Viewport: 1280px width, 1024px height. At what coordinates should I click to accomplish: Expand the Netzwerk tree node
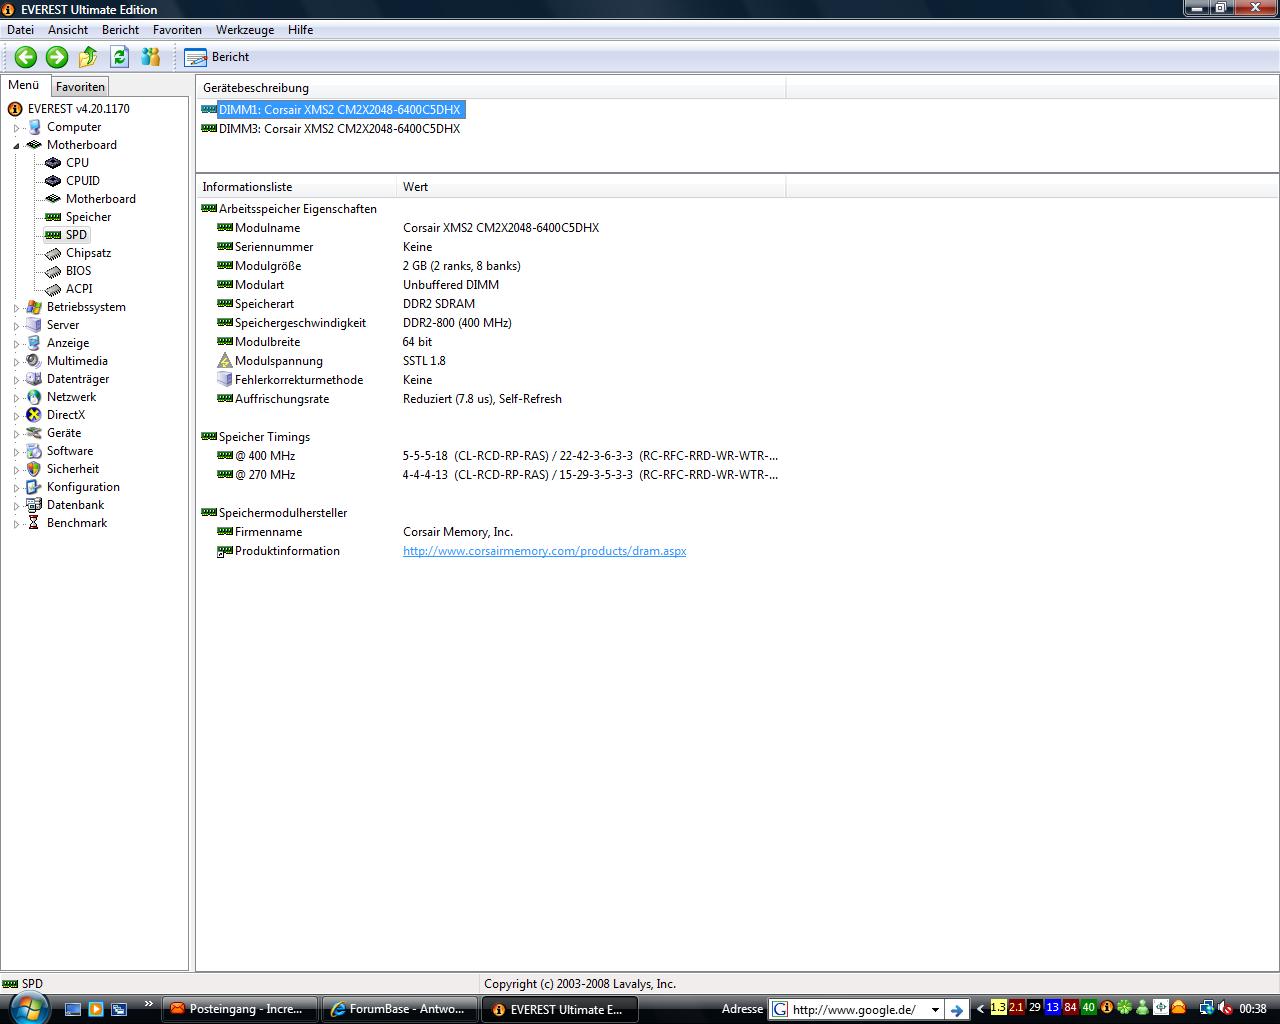16,398
